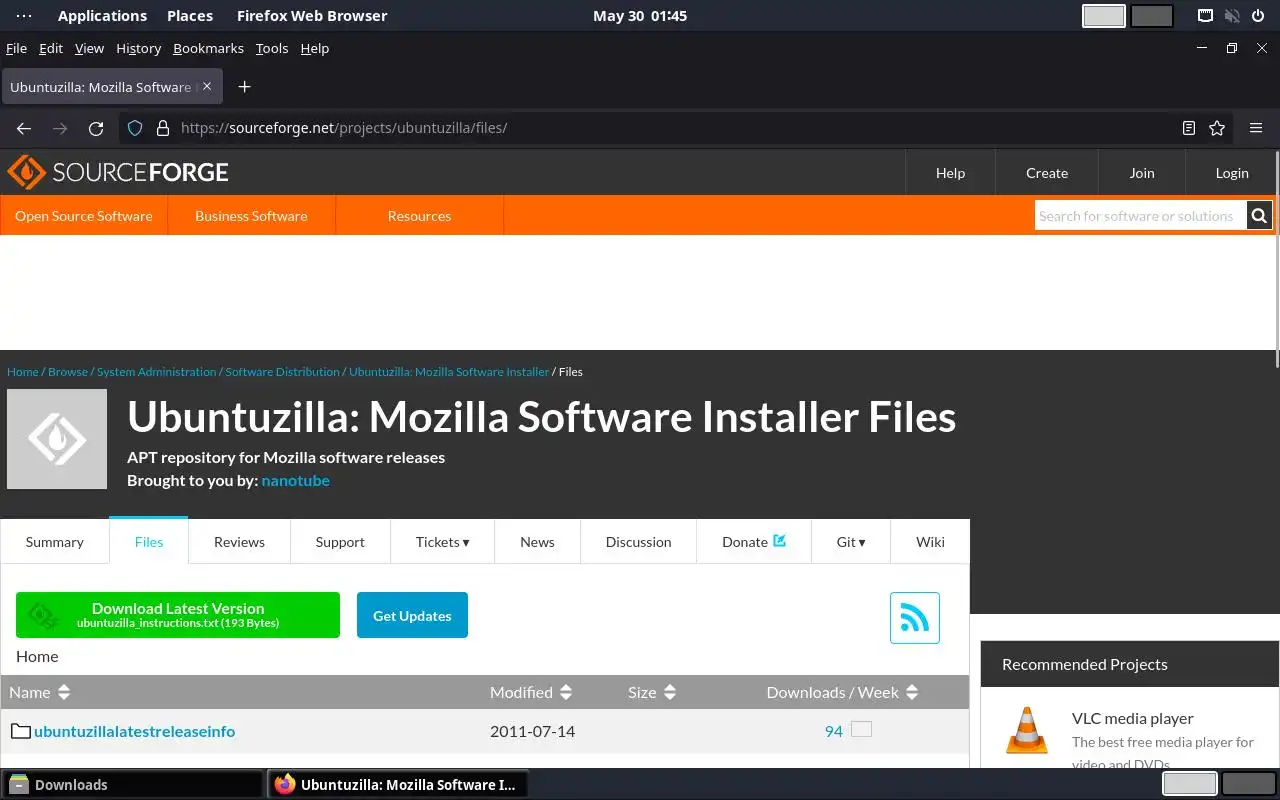Click the network tray icon

tap(1206, 16)
